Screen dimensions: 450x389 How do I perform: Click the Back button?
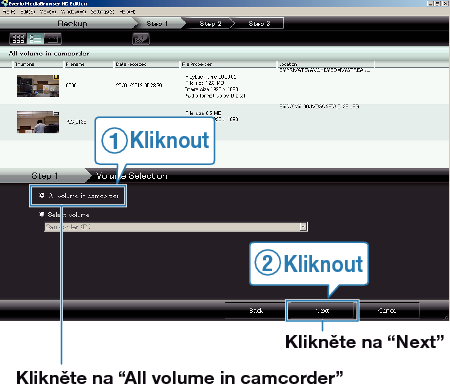(x=256, y=311)
